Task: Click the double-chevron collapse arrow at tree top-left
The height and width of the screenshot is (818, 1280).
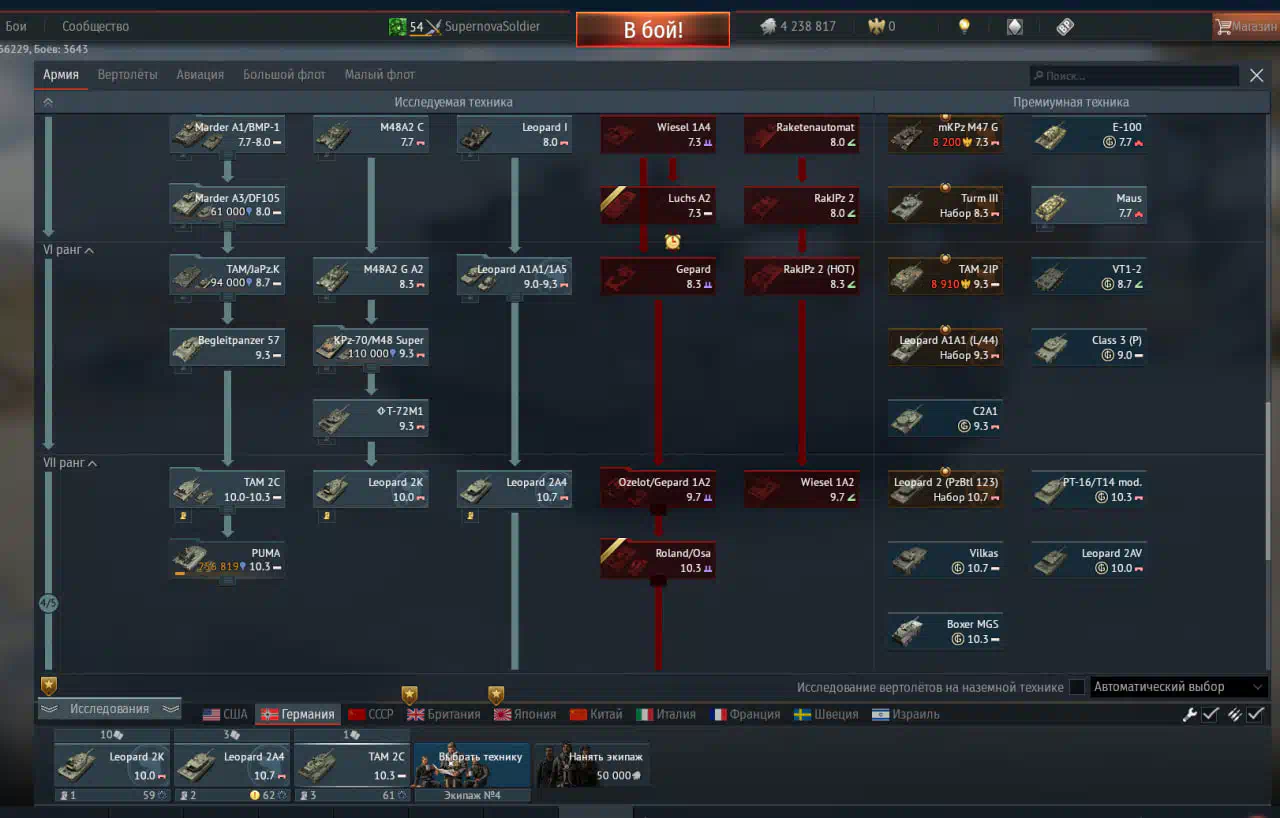Action: click(x=48, y=102)
